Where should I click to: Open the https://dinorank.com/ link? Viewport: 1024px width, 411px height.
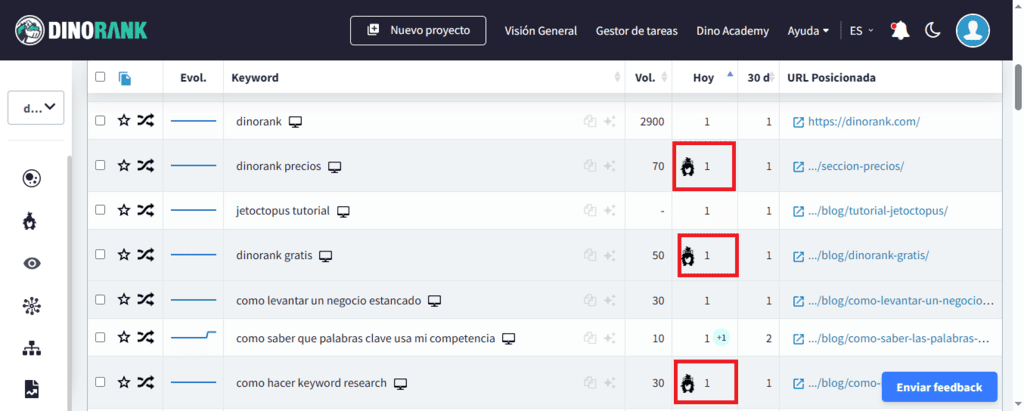pos(864,122)
